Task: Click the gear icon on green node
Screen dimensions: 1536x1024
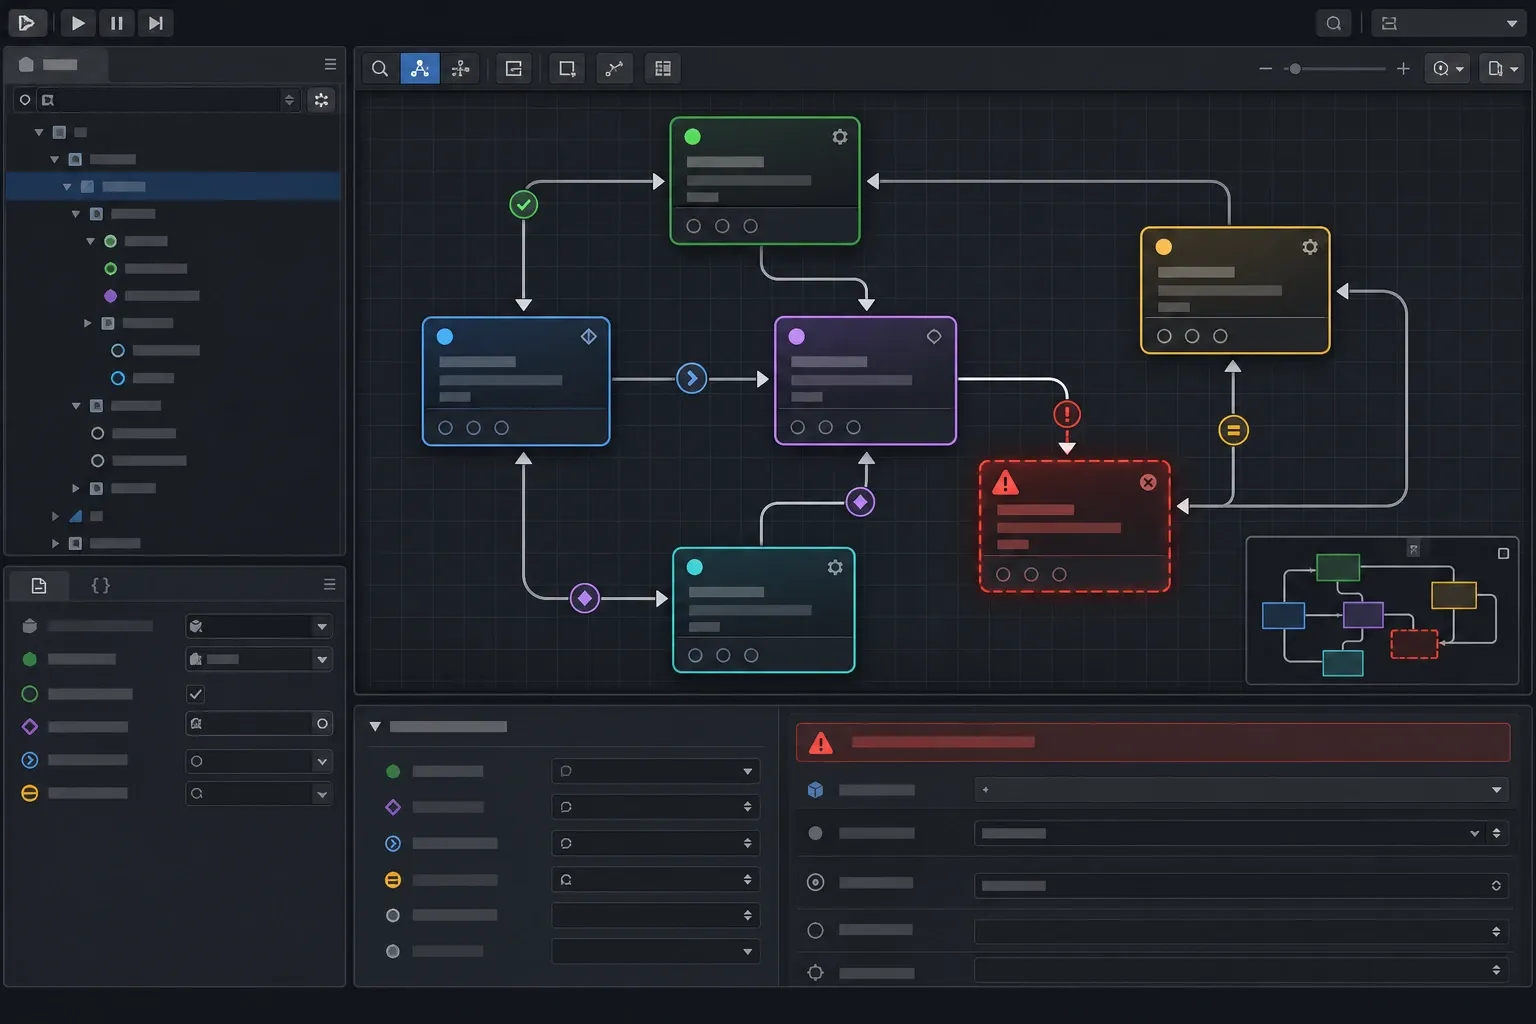Action: click(840, 137)
